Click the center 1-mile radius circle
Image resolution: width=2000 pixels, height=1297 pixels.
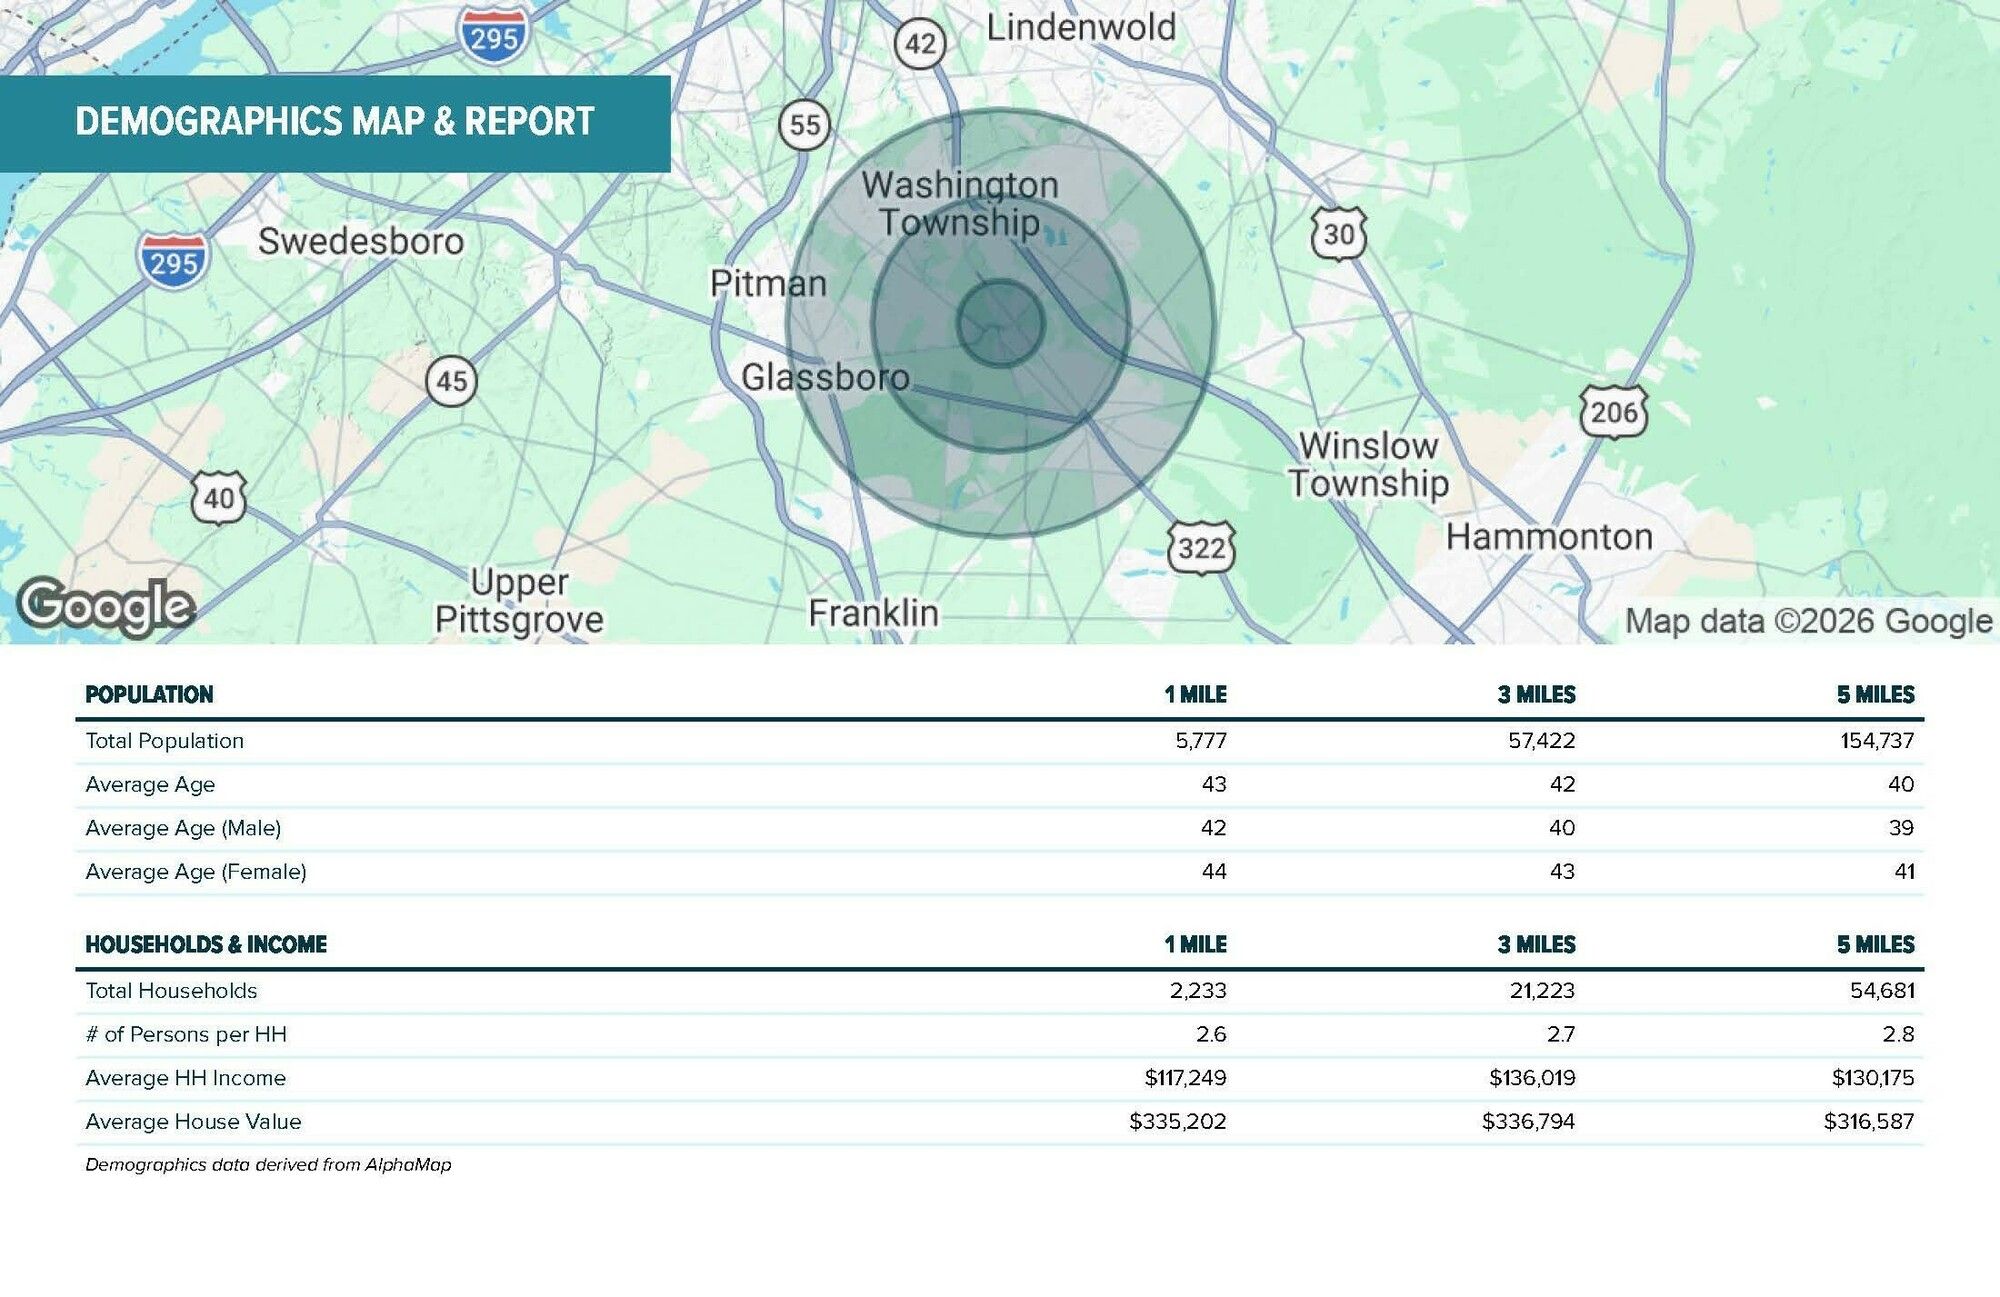point(1000,323)
